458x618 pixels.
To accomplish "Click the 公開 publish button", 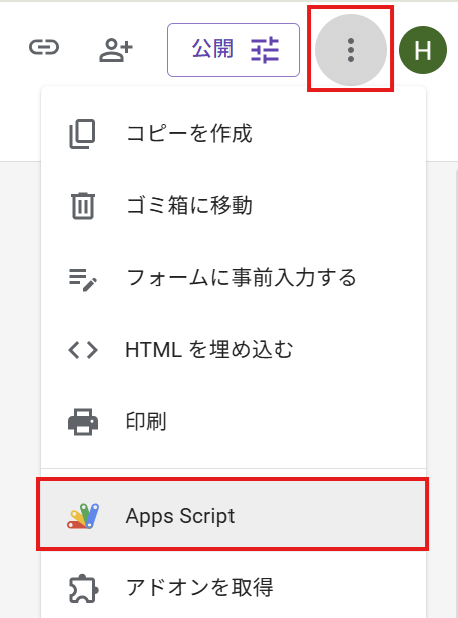I will (233, 50).
